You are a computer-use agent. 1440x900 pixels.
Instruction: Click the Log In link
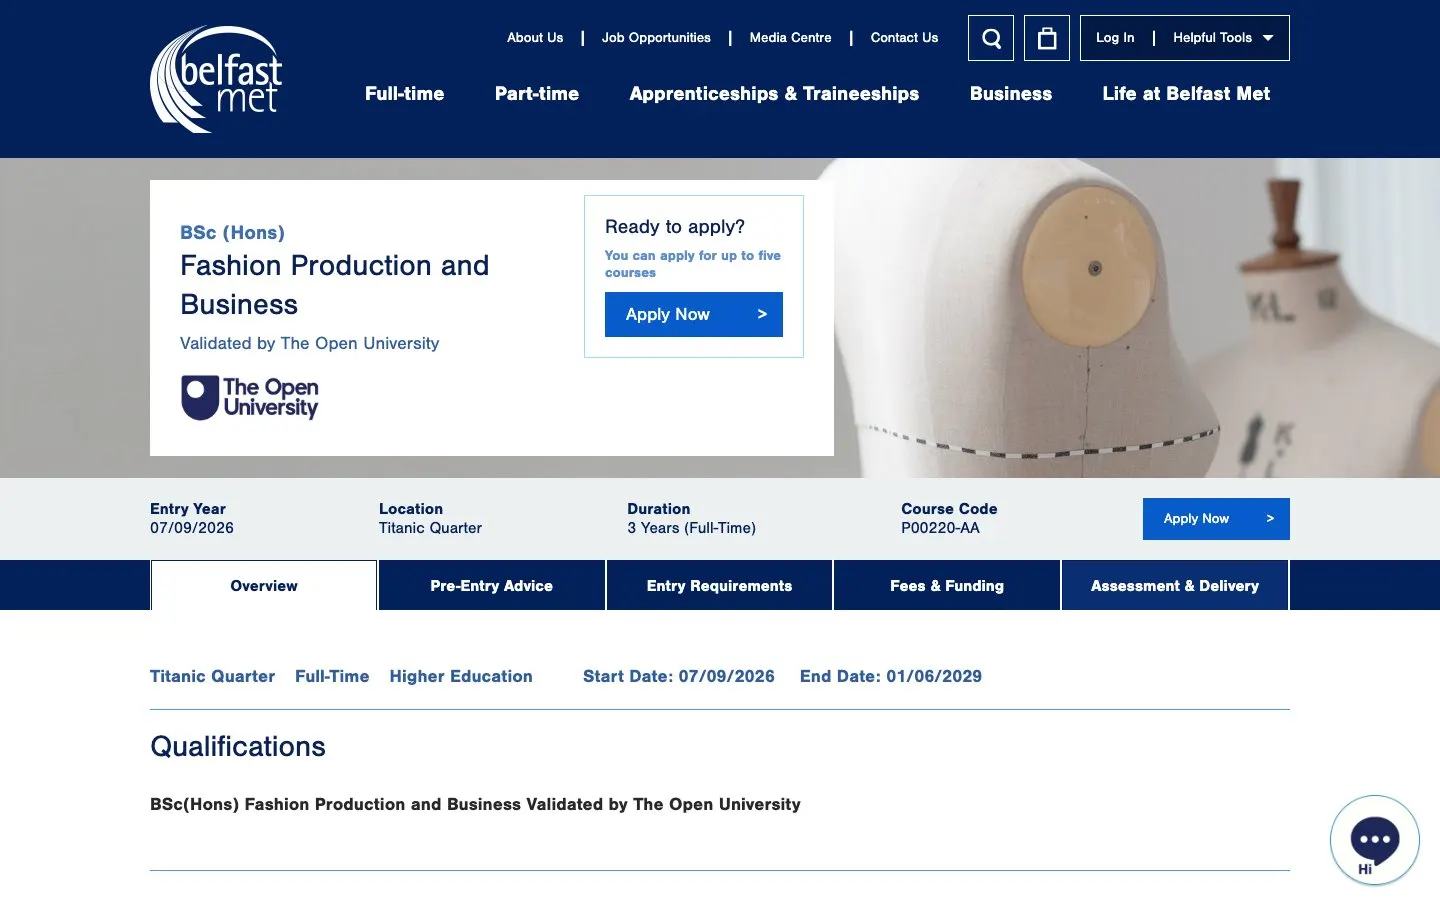1115,38
